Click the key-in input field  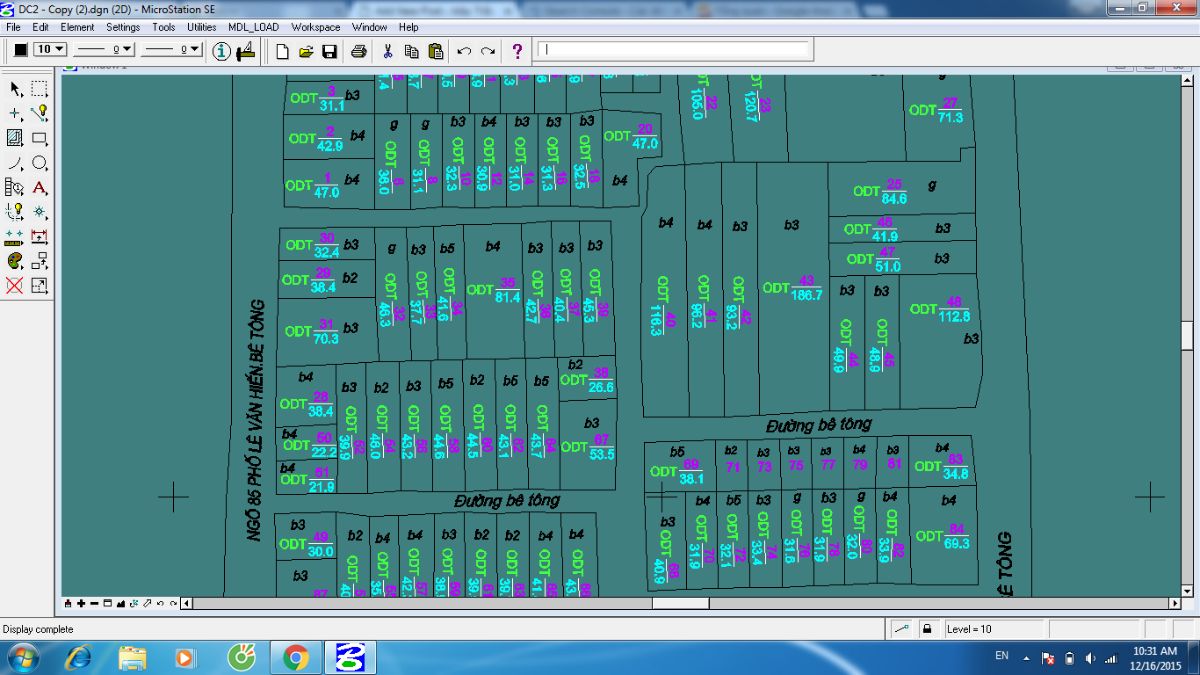[x=673, y=49]
